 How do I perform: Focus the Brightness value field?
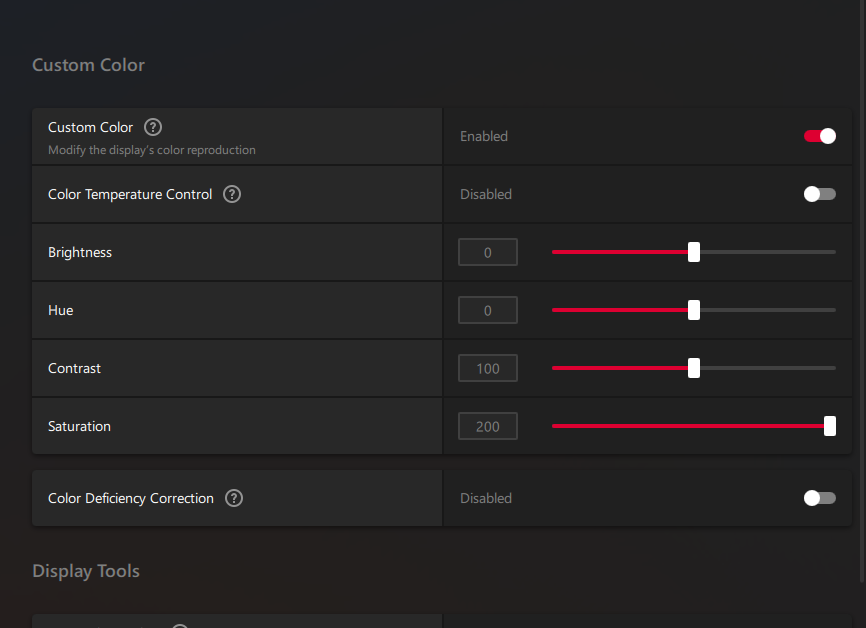(x=488, y=252)
